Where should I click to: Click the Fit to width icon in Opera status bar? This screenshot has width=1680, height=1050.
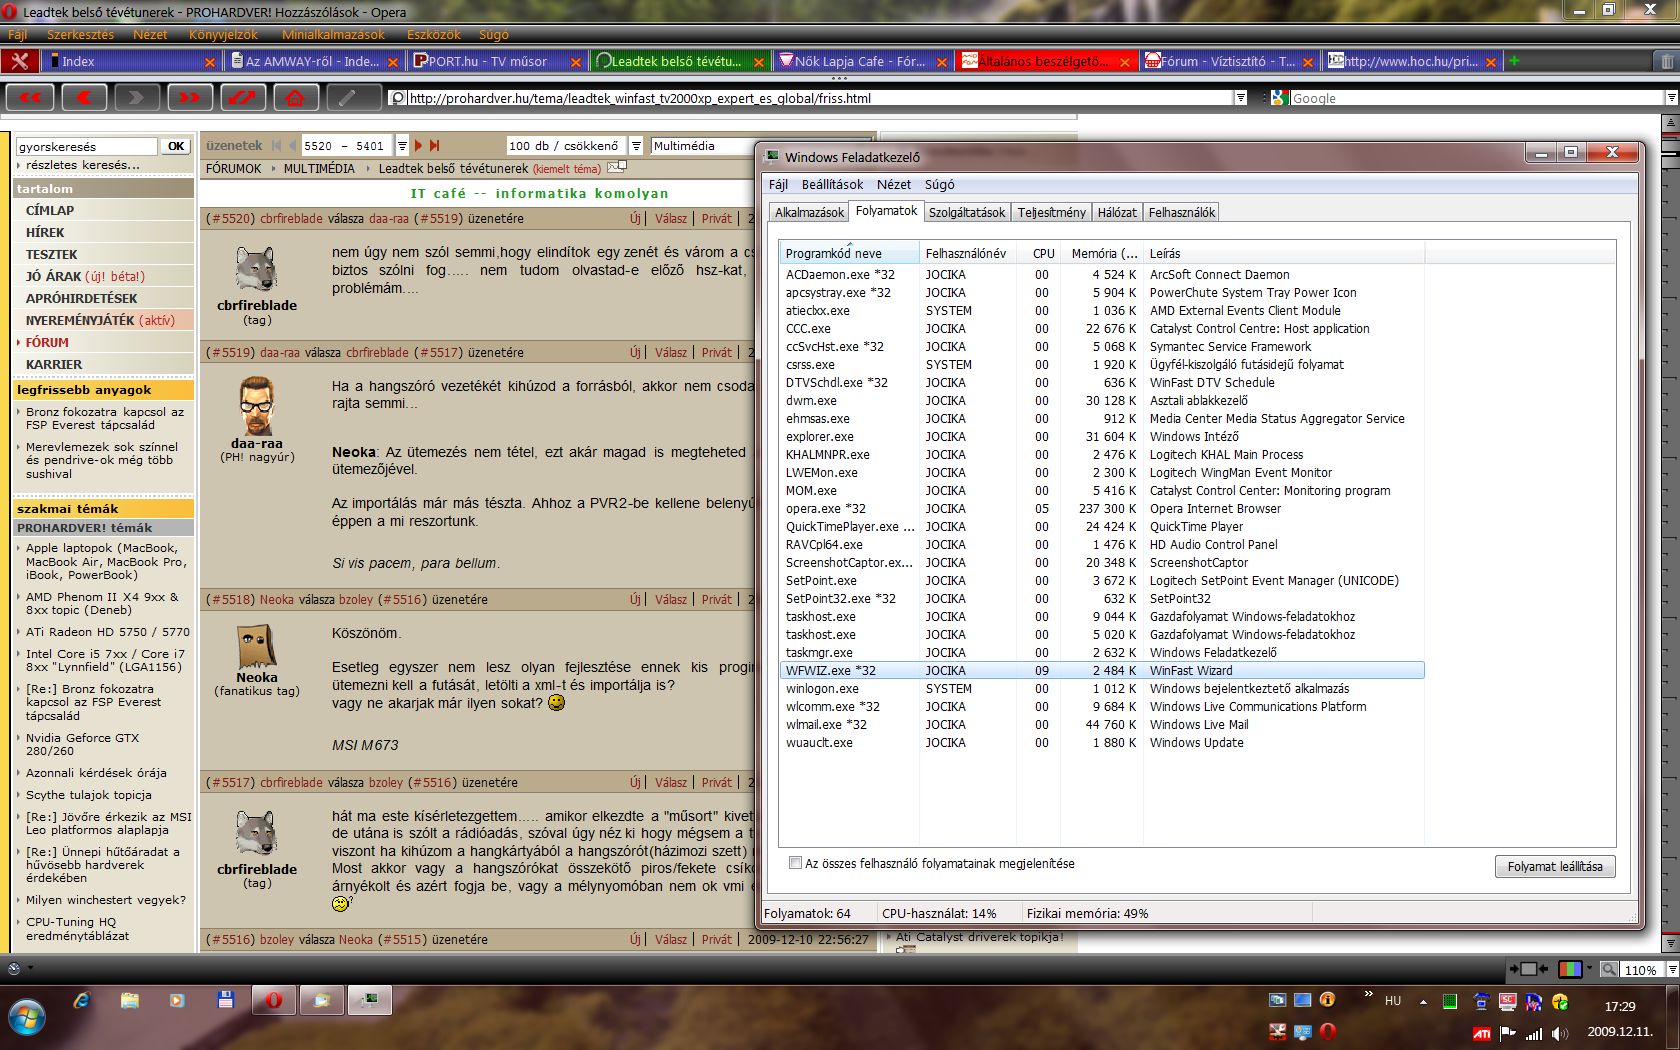[x=1527, y=969]
